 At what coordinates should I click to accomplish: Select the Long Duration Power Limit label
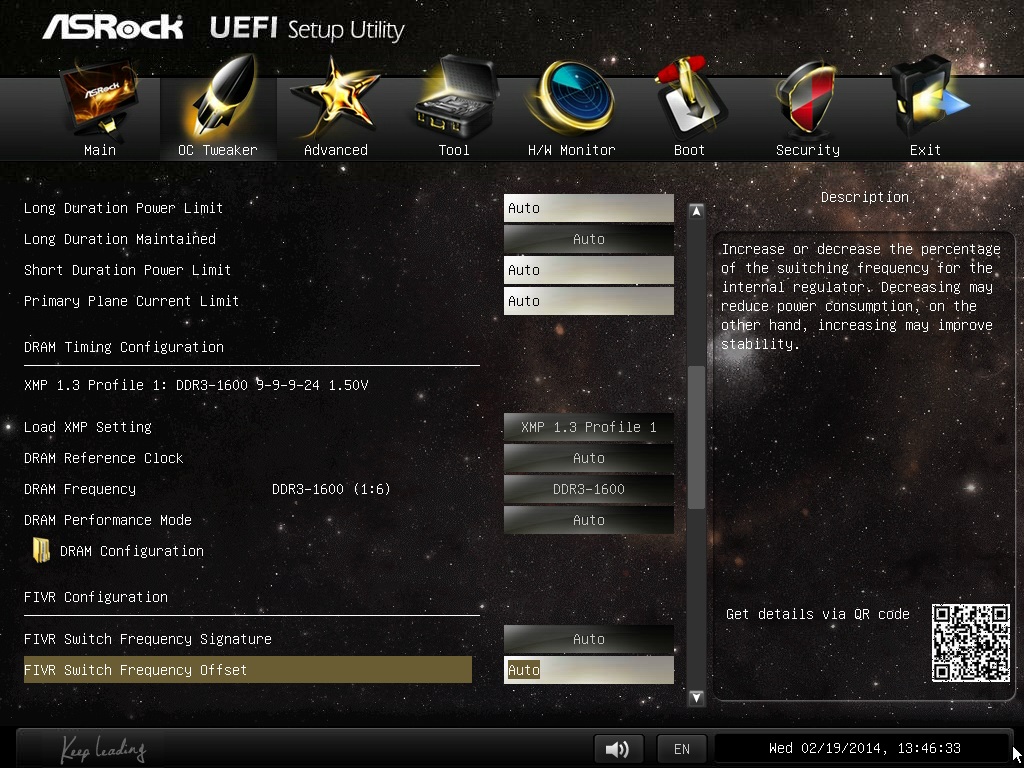pyautogui.click(x=123, y=208)
